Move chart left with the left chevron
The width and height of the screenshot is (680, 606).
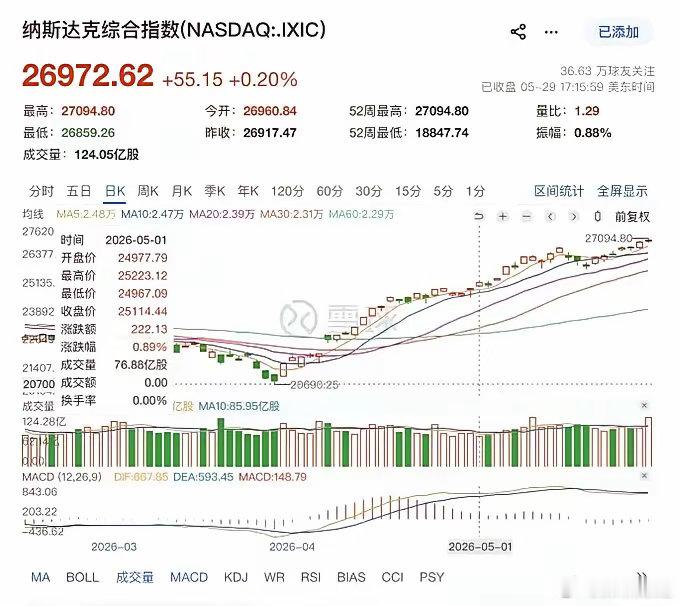[x=550, y=216]
